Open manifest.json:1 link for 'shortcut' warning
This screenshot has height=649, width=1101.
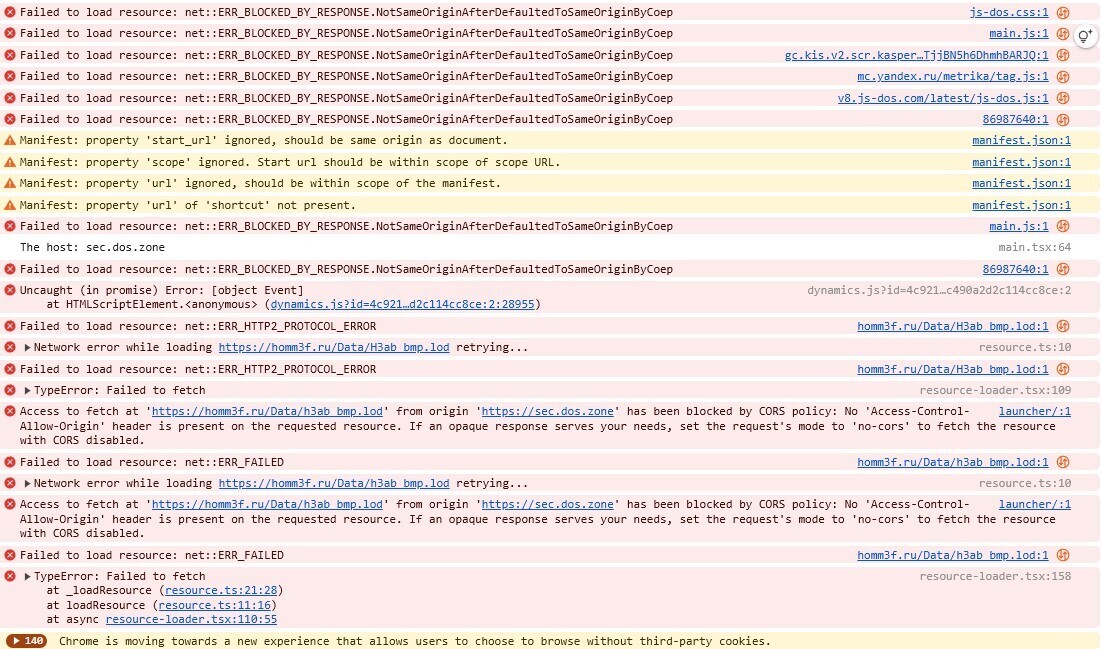(1021, 205)
